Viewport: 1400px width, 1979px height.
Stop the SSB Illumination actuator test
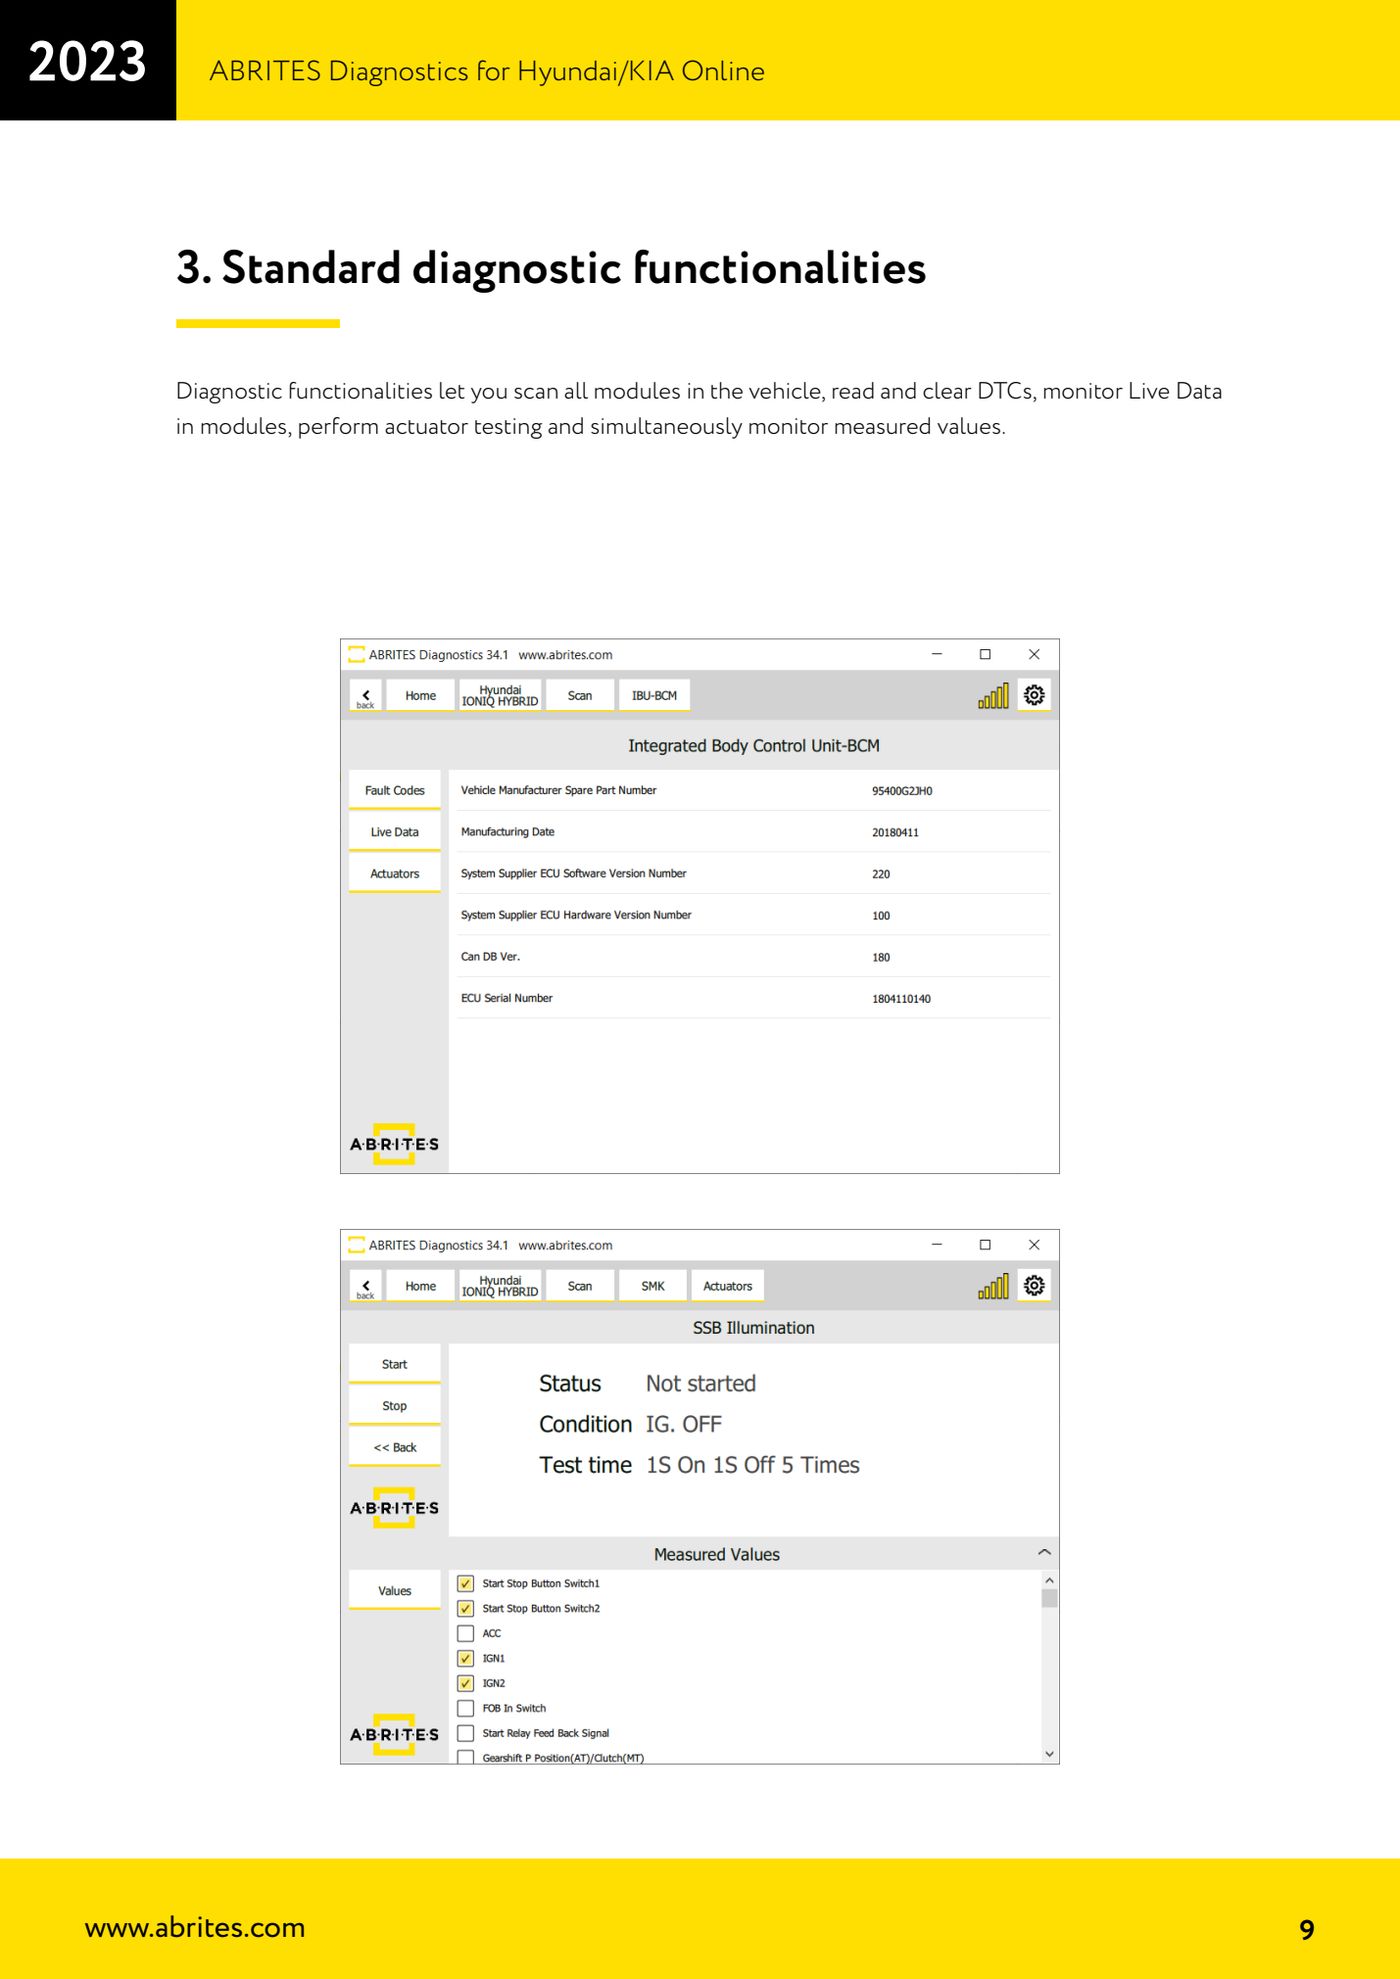[x=395, y=1406]
